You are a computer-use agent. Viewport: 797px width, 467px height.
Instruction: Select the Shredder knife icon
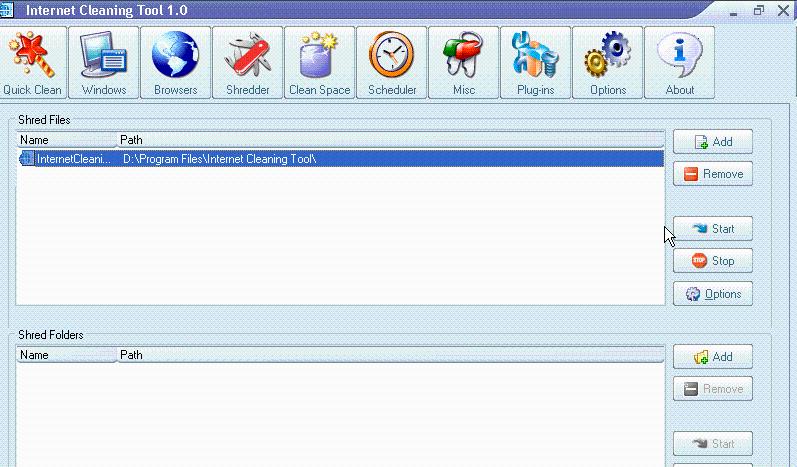(x=248, y=55)
